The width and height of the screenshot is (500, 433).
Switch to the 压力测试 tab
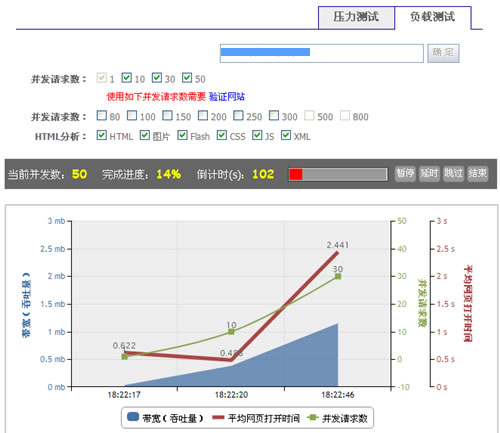(x=356, y=17)
